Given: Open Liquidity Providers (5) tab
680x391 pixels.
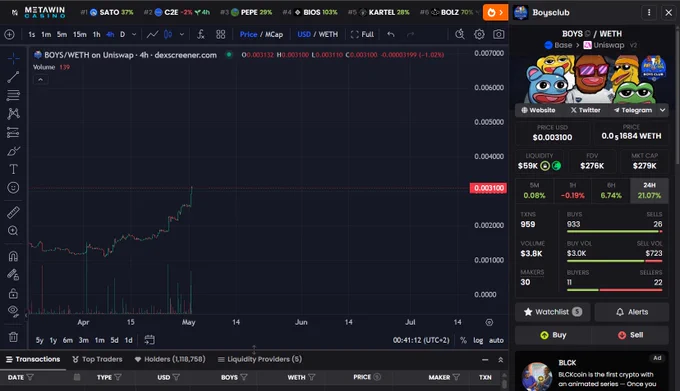Looking at the screenshot, I should click(260, 359).
